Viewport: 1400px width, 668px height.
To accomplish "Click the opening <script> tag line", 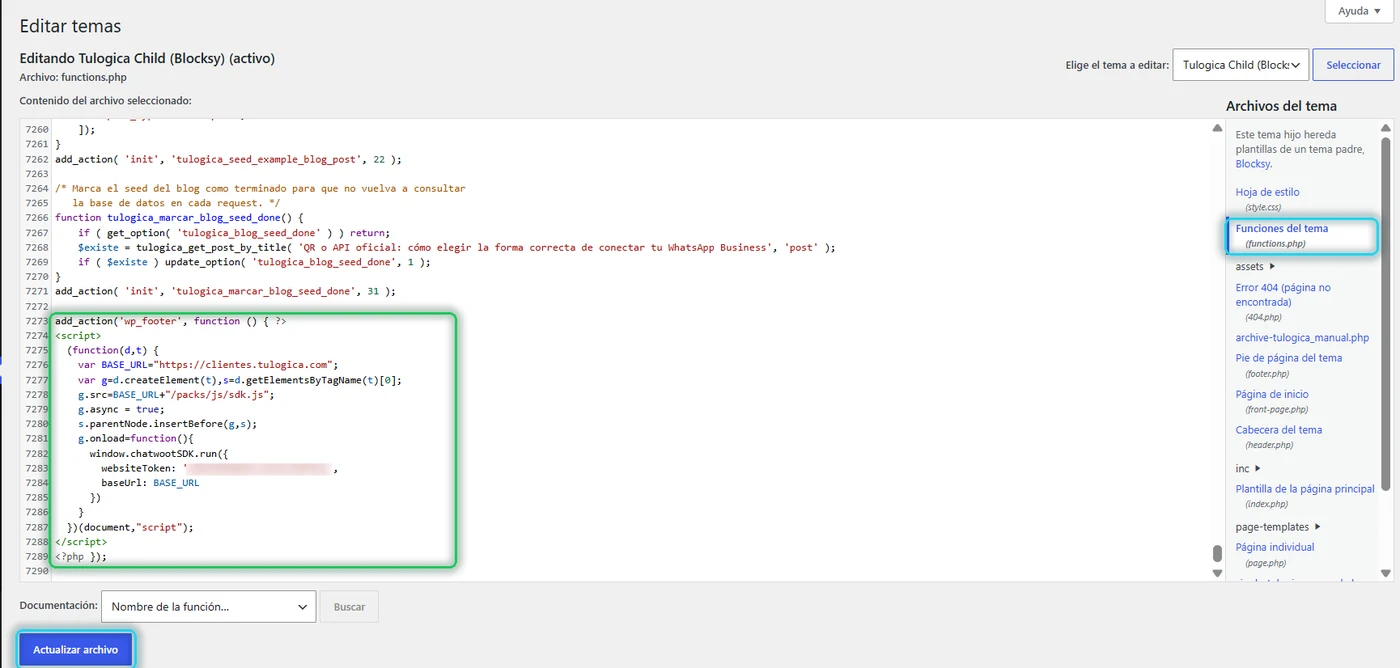I will pos(78,336).
